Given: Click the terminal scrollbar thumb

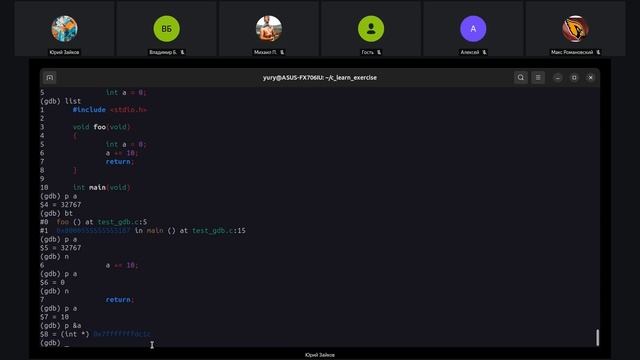Looking at the screenshot, I should pyautogui.click(x=597, y=338).
